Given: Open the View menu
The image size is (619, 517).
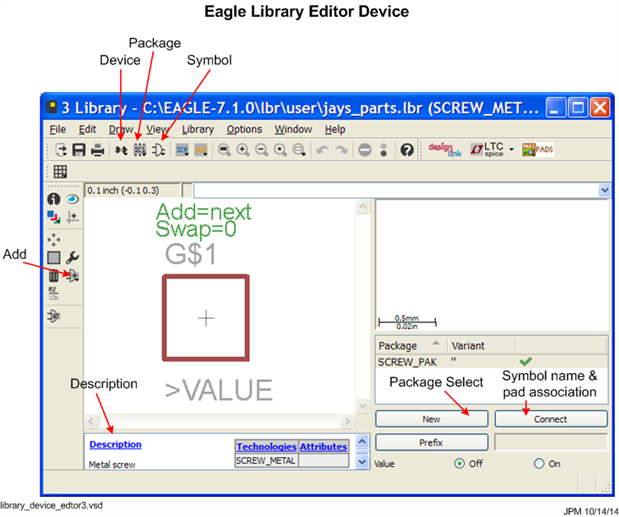Looking at the screenshot, I should [157, 129].
